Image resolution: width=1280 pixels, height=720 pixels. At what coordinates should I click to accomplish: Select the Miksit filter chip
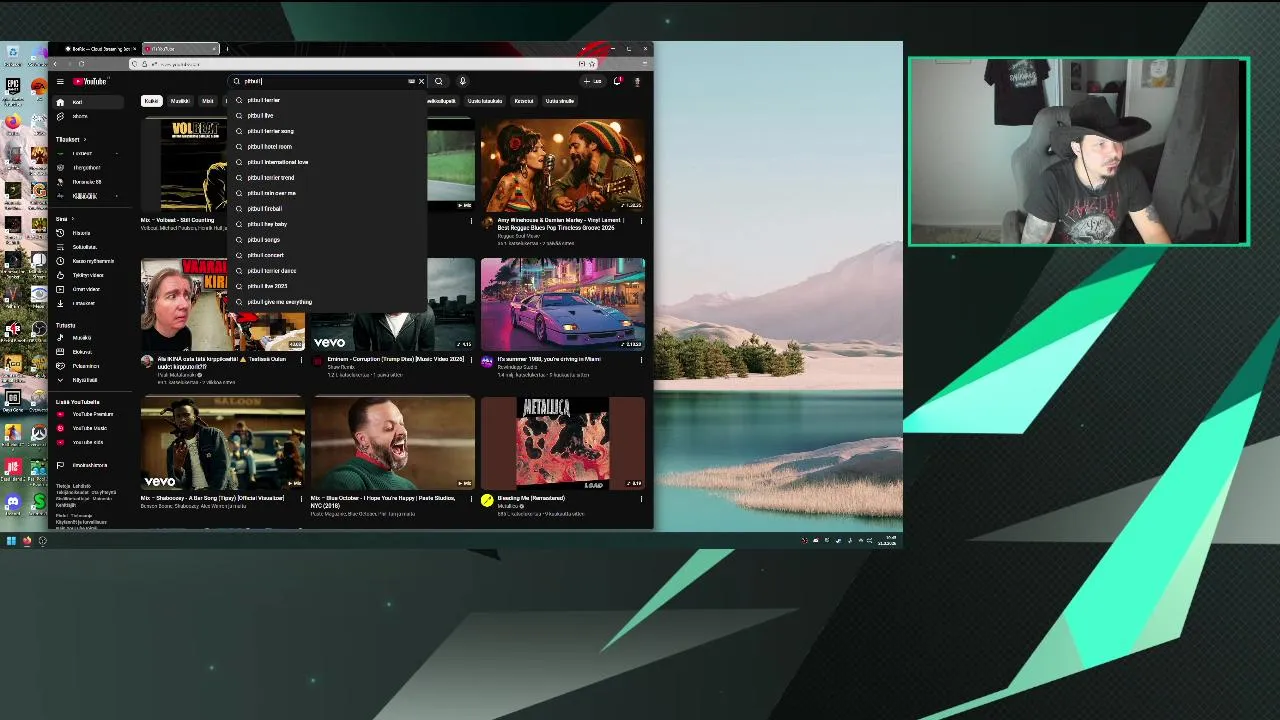(x=208, y=101)
